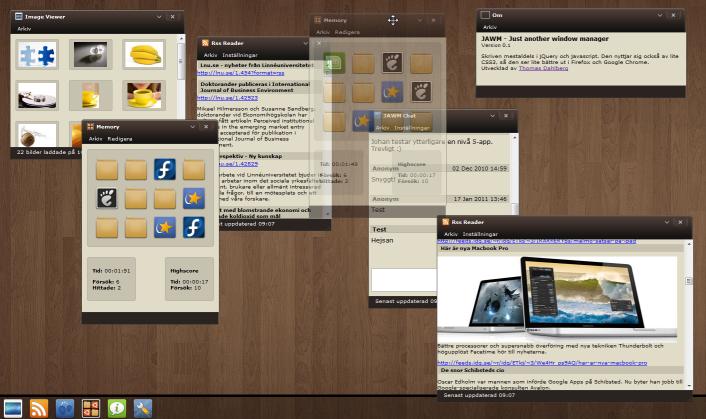Select the green Linux Mint card in translucent Memory window
The image size is (706, 419).
[x=334, y=63]
